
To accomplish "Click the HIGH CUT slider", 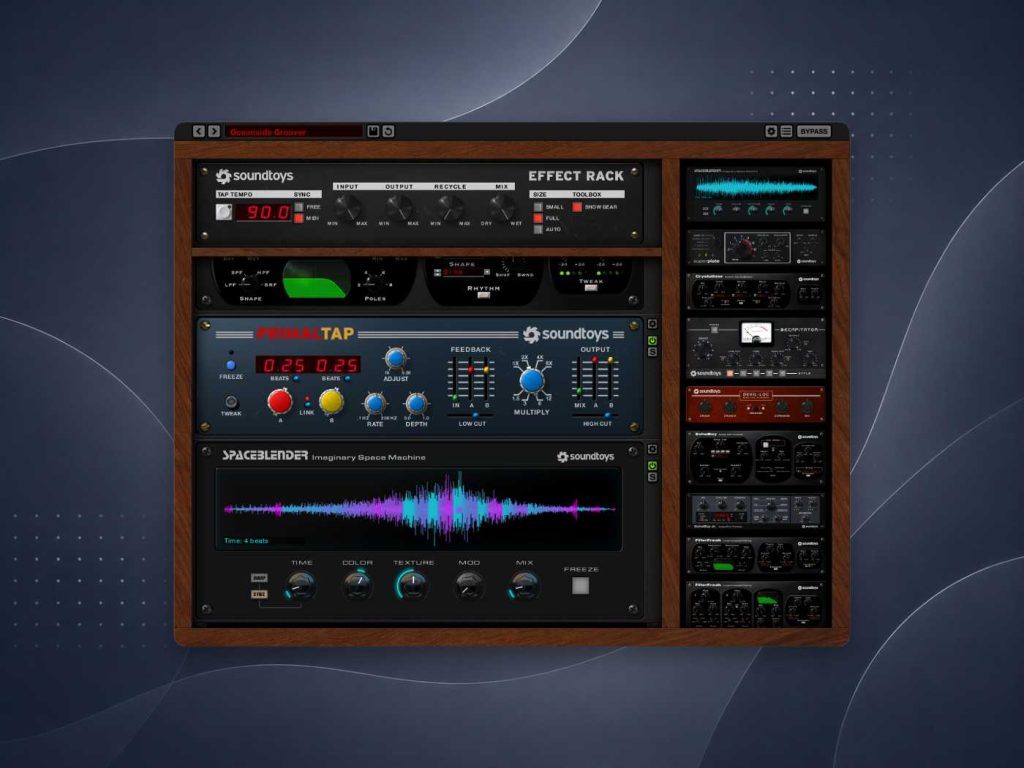I will 596,415.
